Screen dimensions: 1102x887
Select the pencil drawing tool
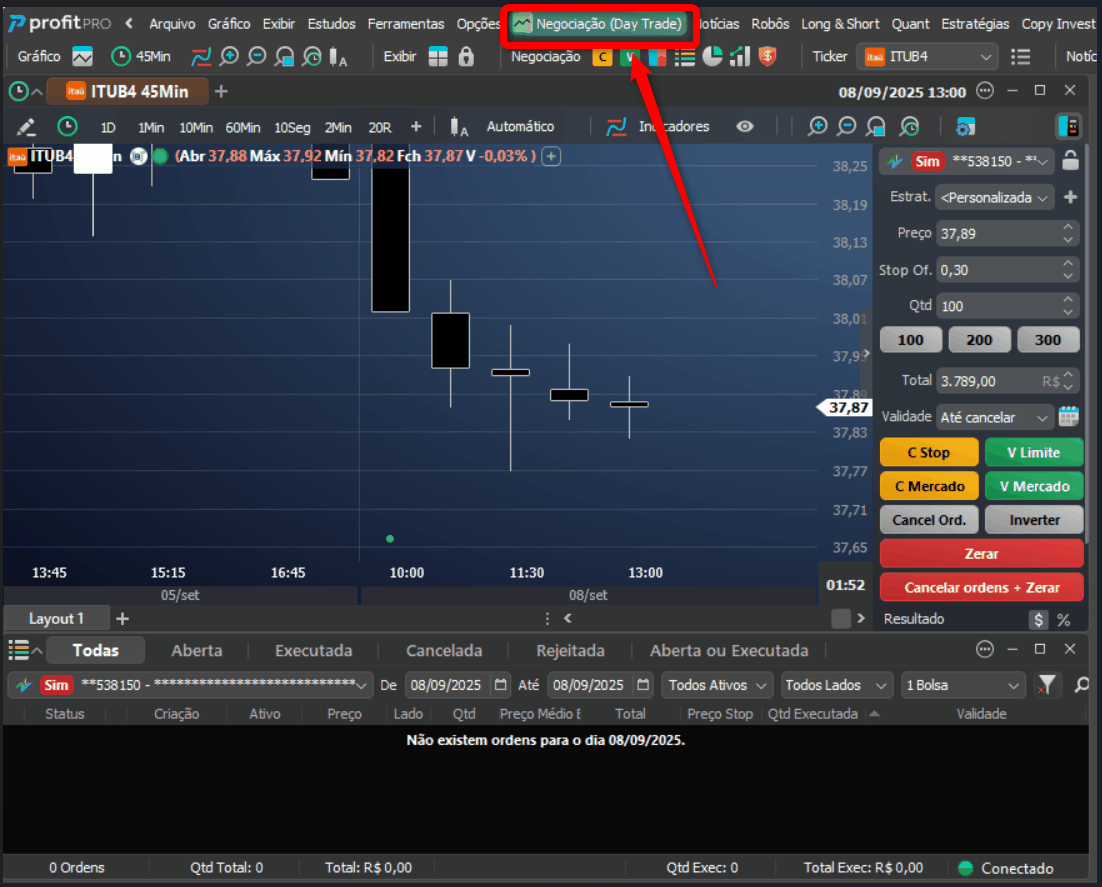coord(26,127)
